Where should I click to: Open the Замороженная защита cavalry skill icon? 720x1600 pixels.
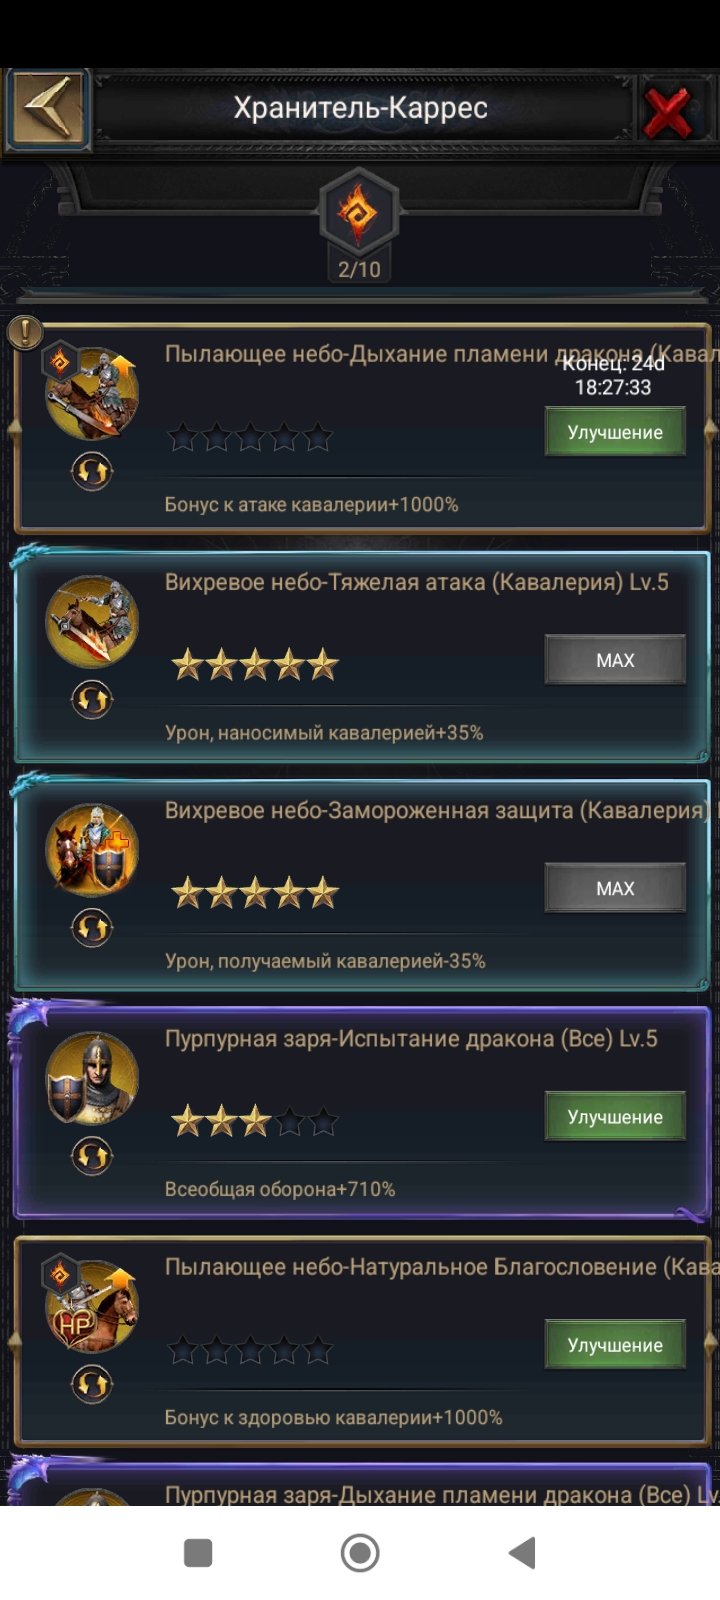tap(92, 850)
